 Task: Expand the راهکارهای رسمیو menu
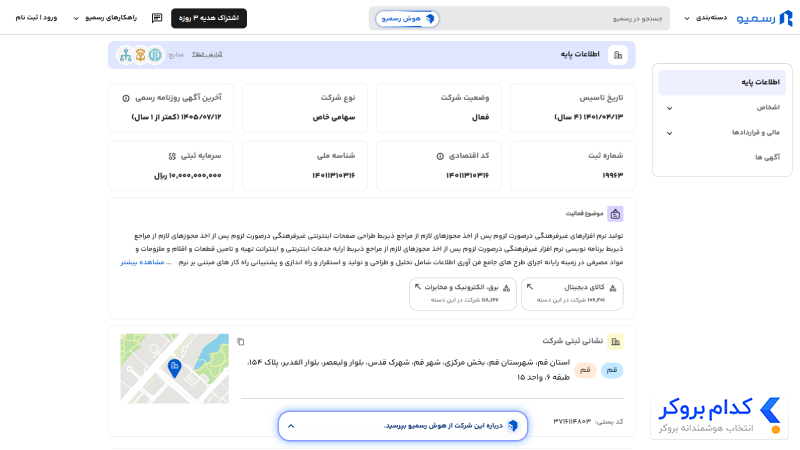105,18
